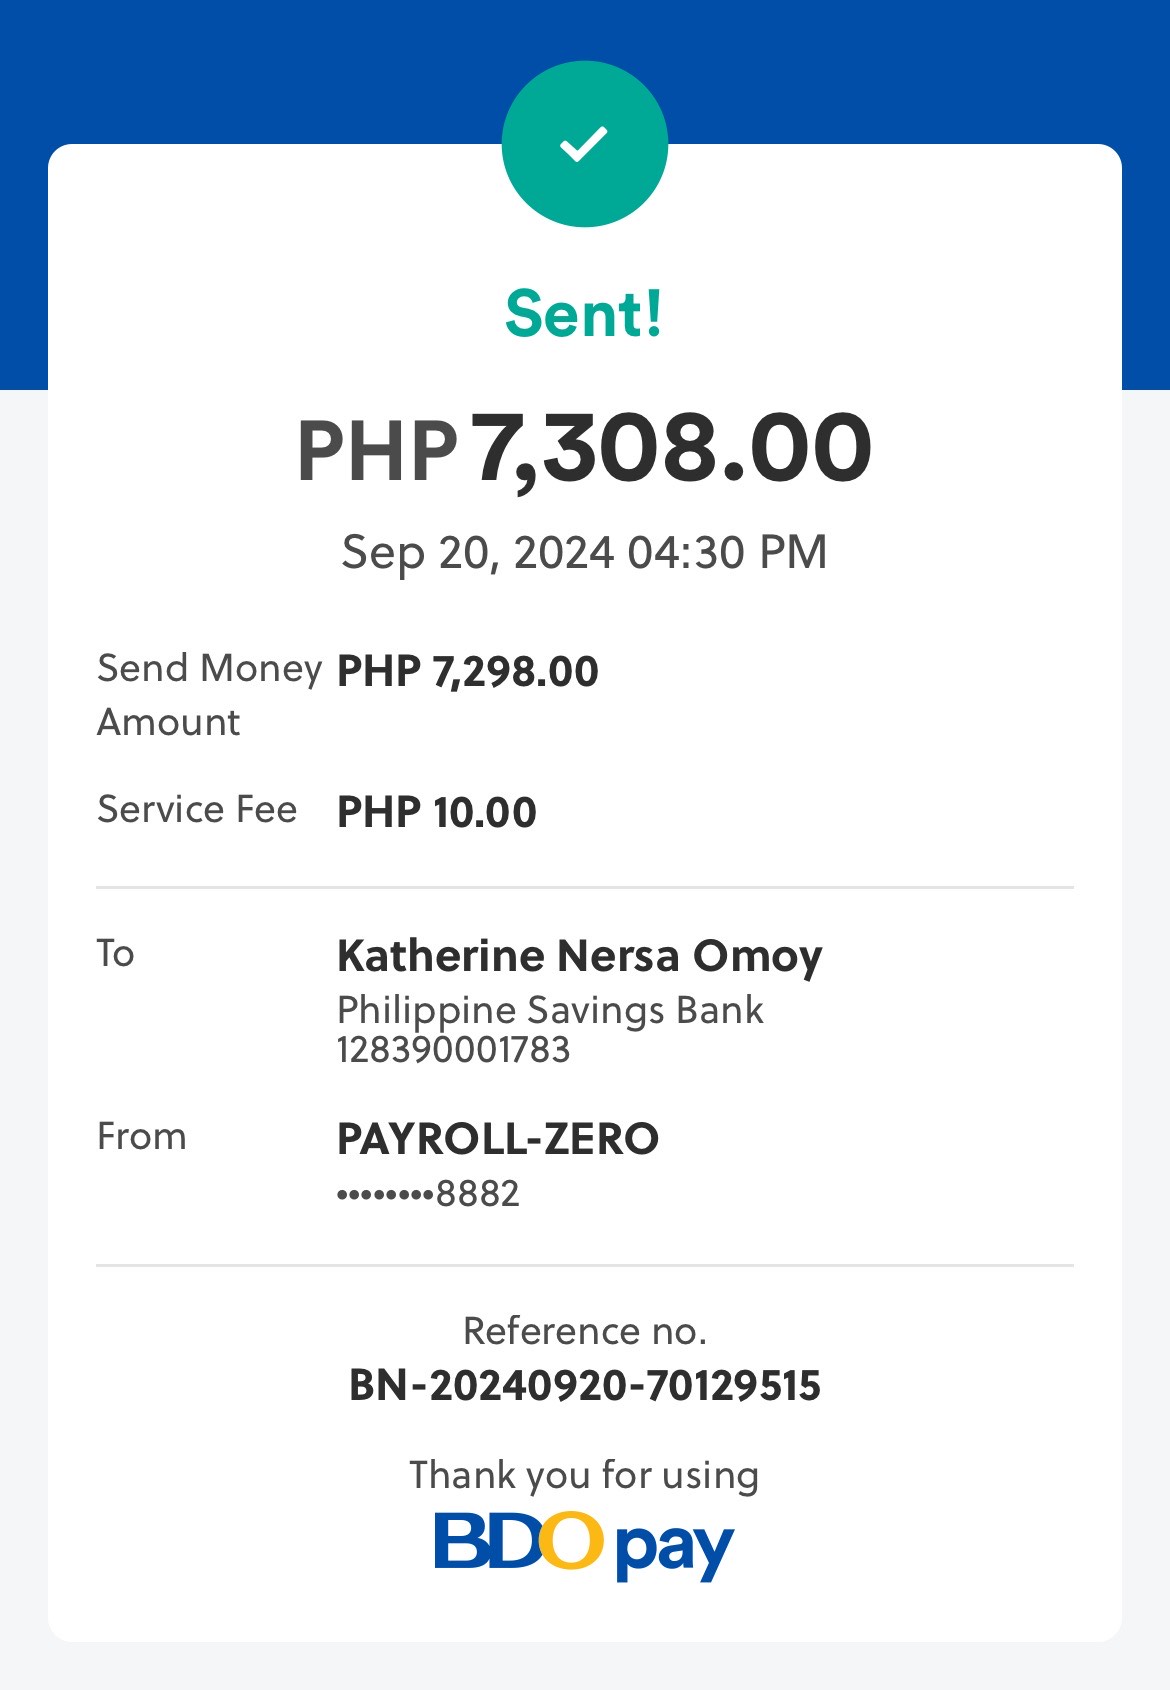1170x1690 pixels.
Task: Click the "Thank you for using" text
Action: 584,1475
